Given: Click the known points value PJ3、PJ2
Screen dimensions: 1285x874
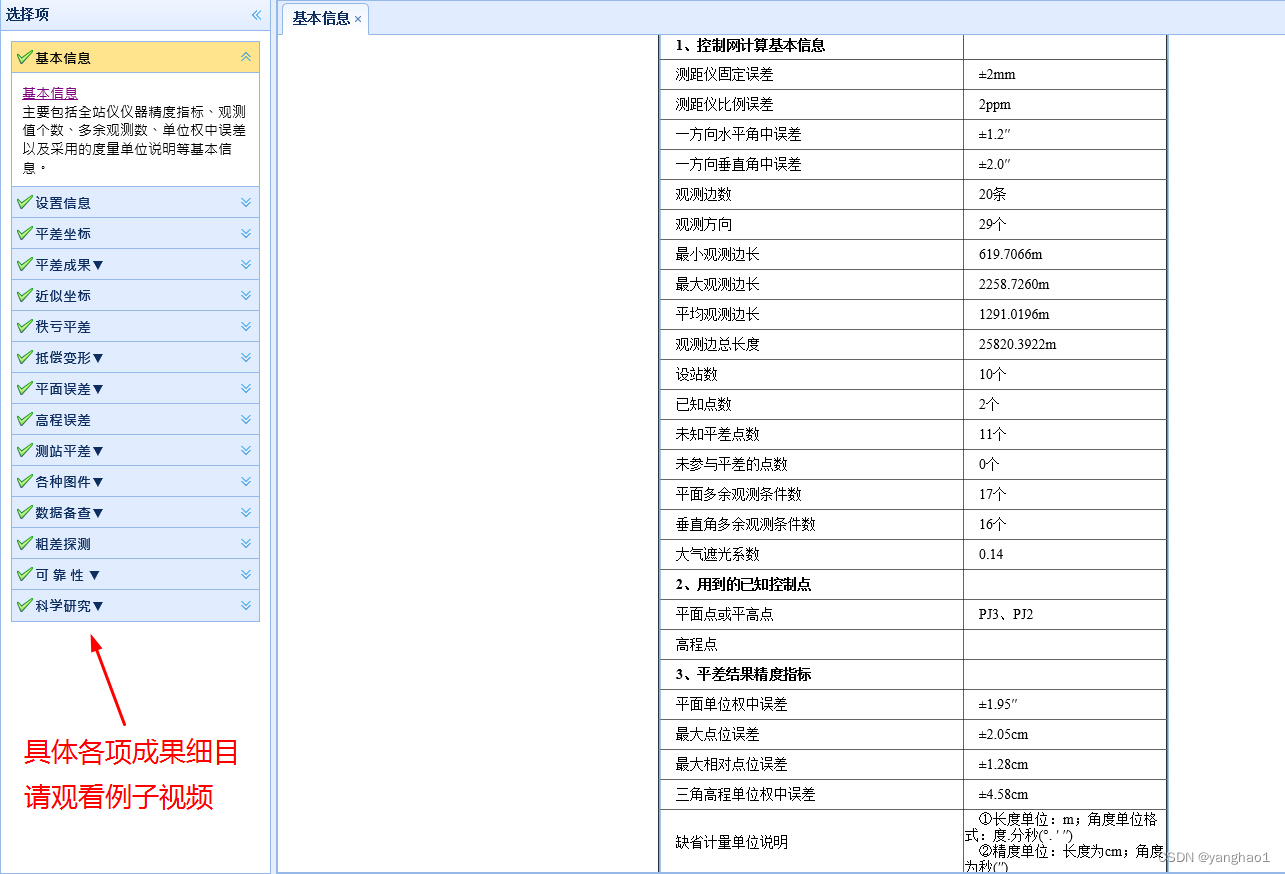Looking at the screenshot, I should pos(1006,615).
